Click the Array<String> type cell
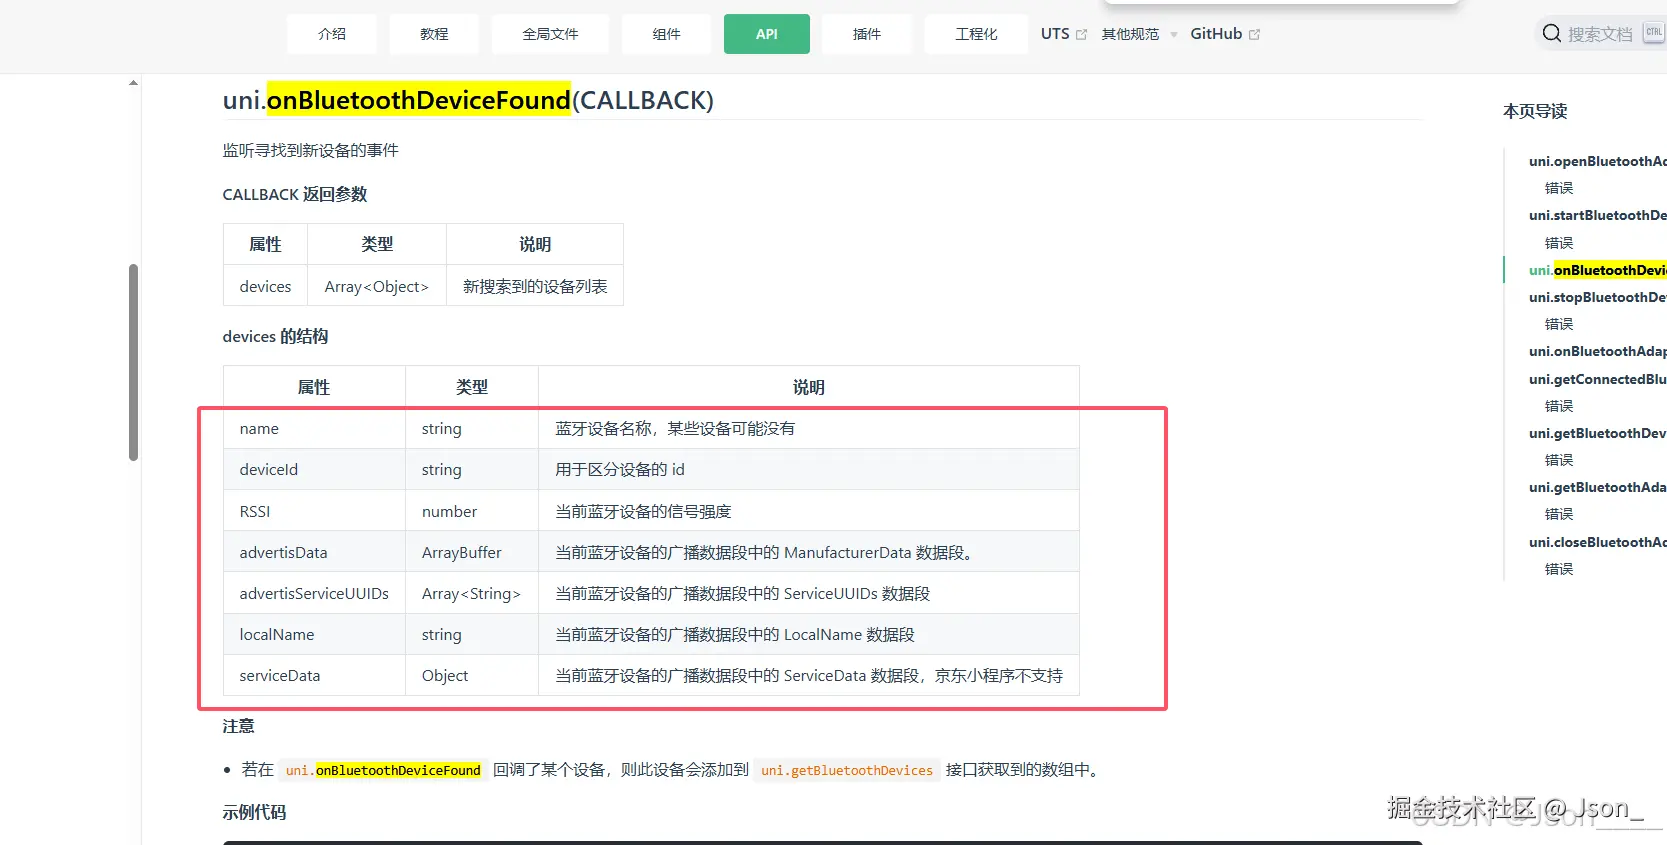Viewport: 1667px width, 845px height. 472,593
